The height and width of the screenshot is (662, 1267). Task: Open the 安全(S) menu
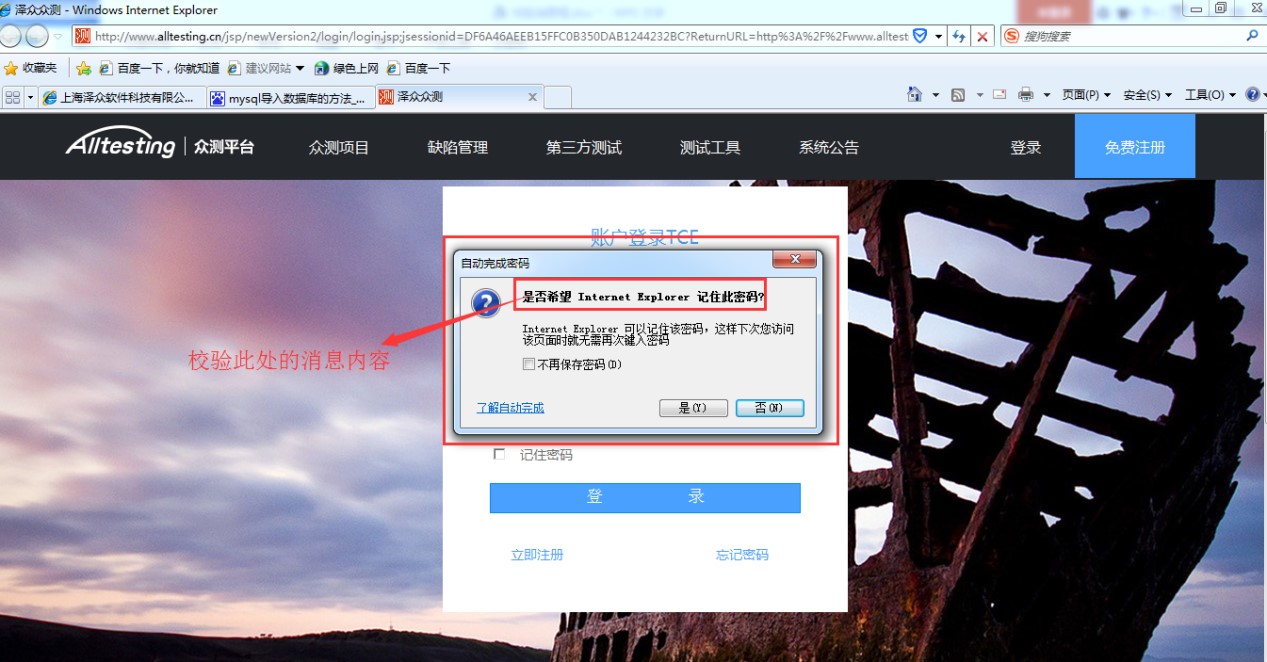click(x=1147, y=95)
